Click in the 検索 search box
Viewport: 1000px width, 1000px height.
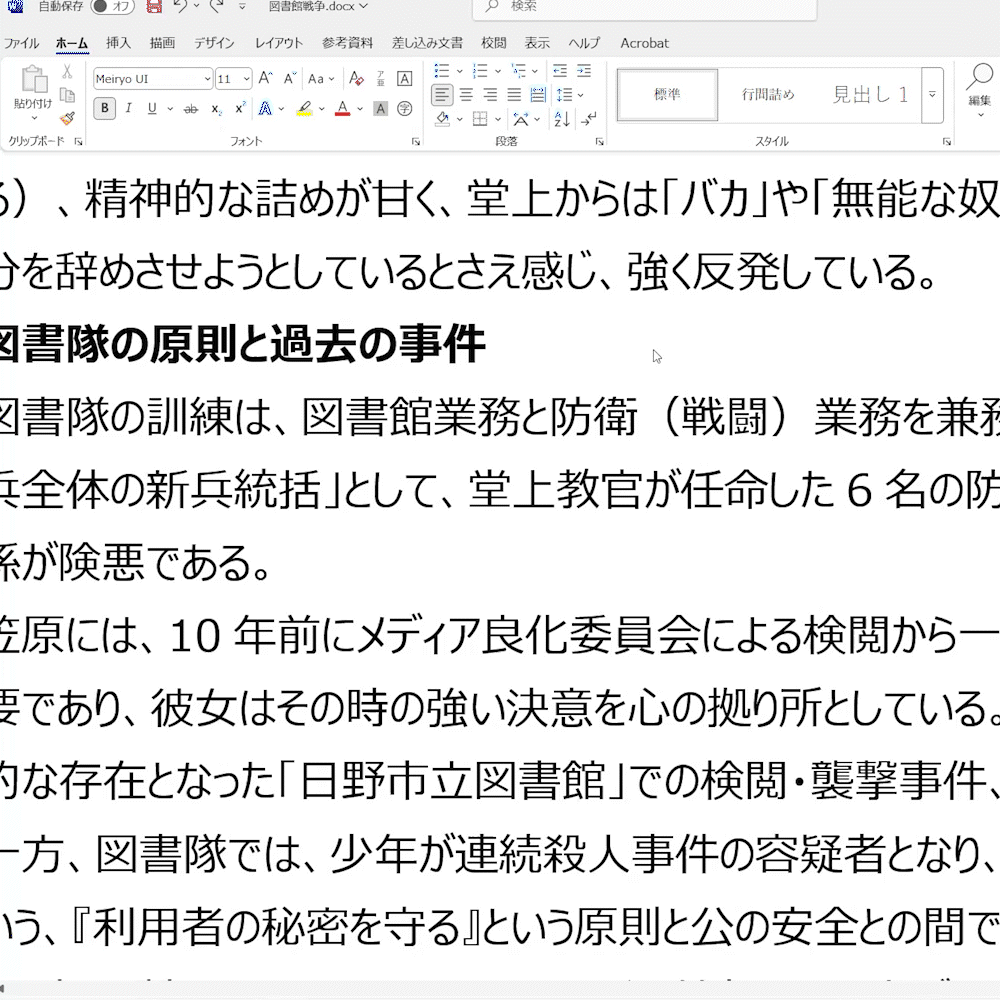pos(640,7)
